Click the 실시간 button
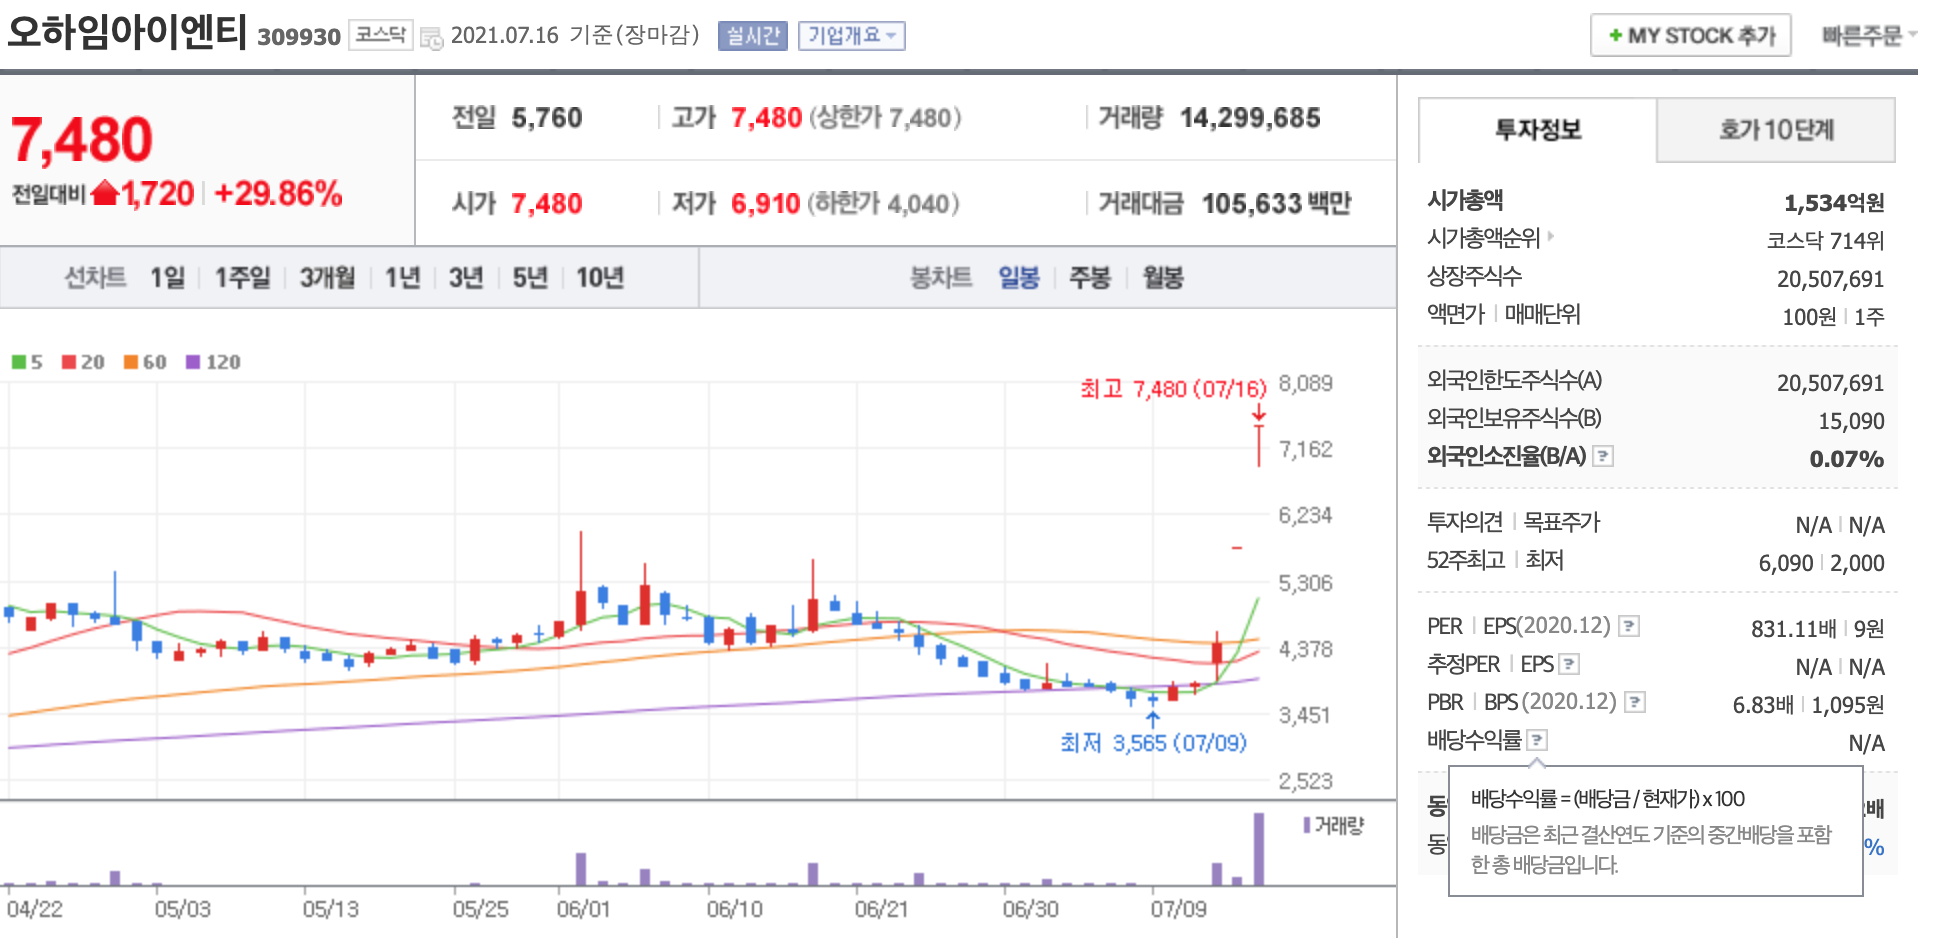 coord(753,36)
